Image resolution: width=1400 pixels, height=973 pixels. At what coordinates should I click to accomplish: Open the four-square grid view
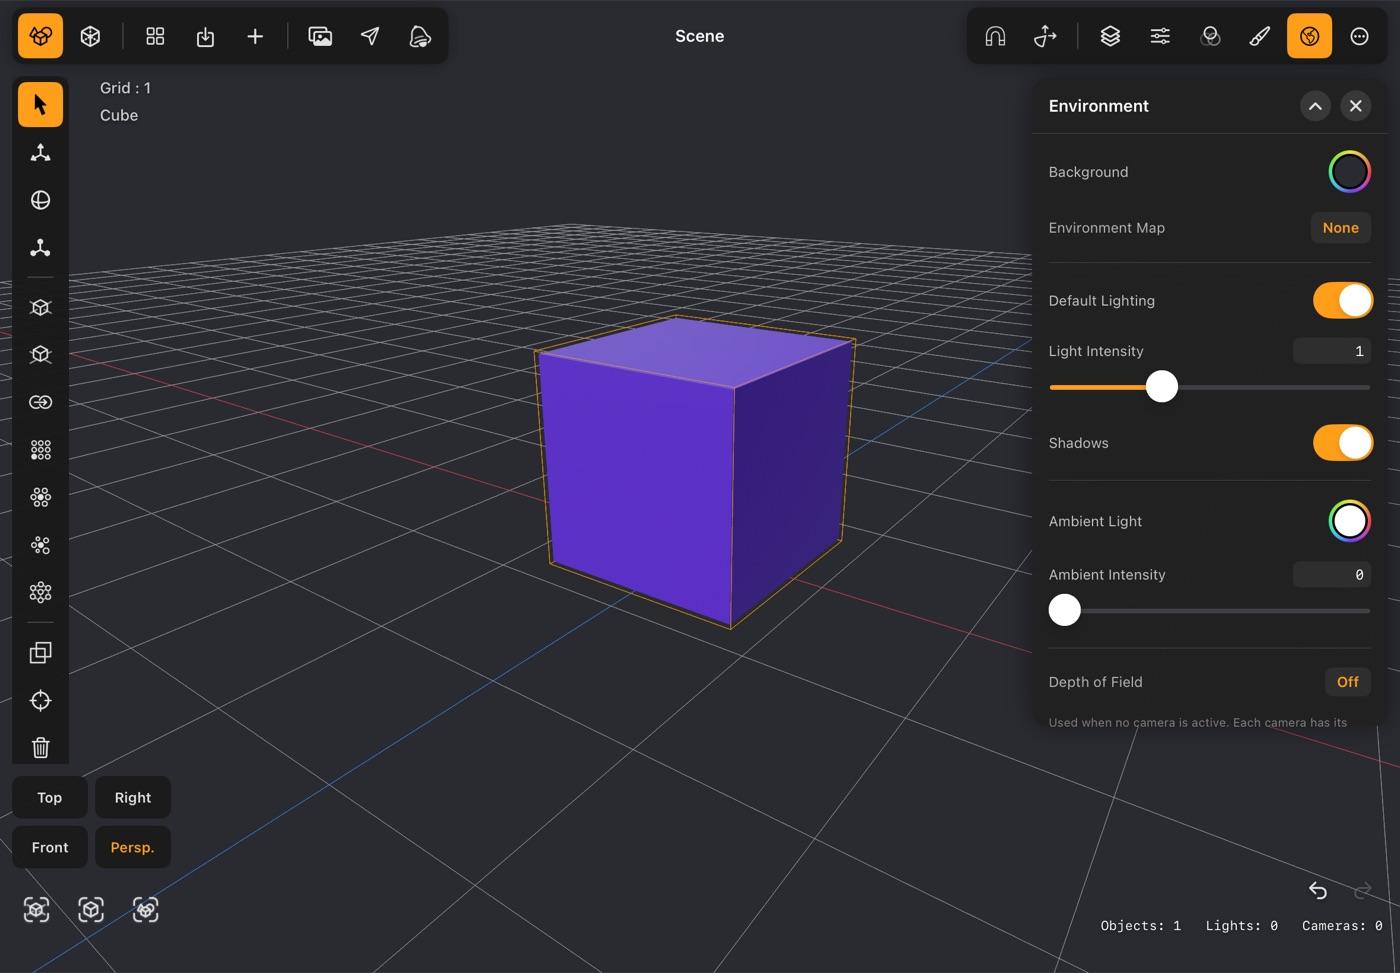coord(155,36)
